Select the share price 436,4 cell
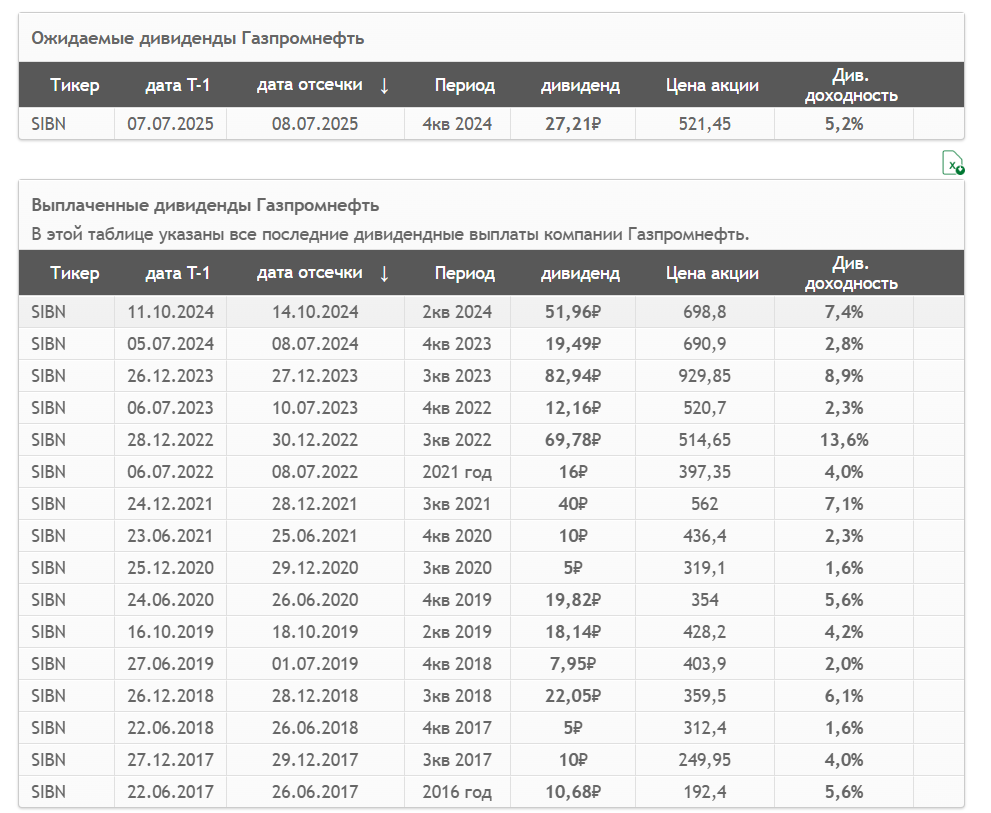Viewport: 991px width, 813px height. [x=705, y=536]
